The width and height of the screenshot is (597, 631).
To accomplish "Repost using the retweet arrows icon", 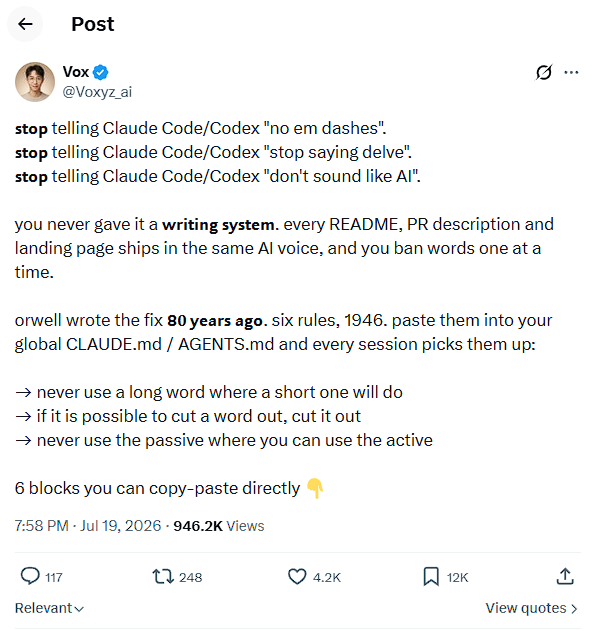I will [x=163, y=576].
